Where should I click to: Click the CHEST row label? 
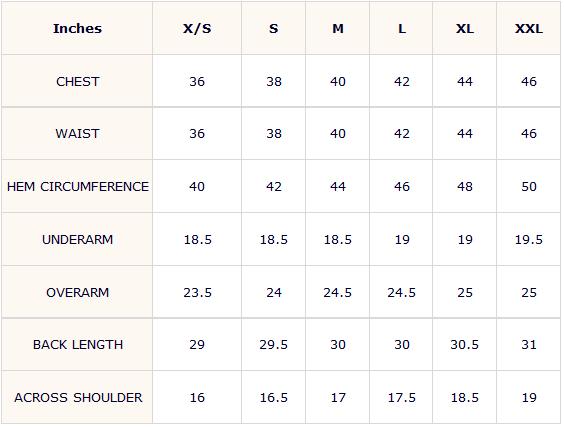coord(77,82)
